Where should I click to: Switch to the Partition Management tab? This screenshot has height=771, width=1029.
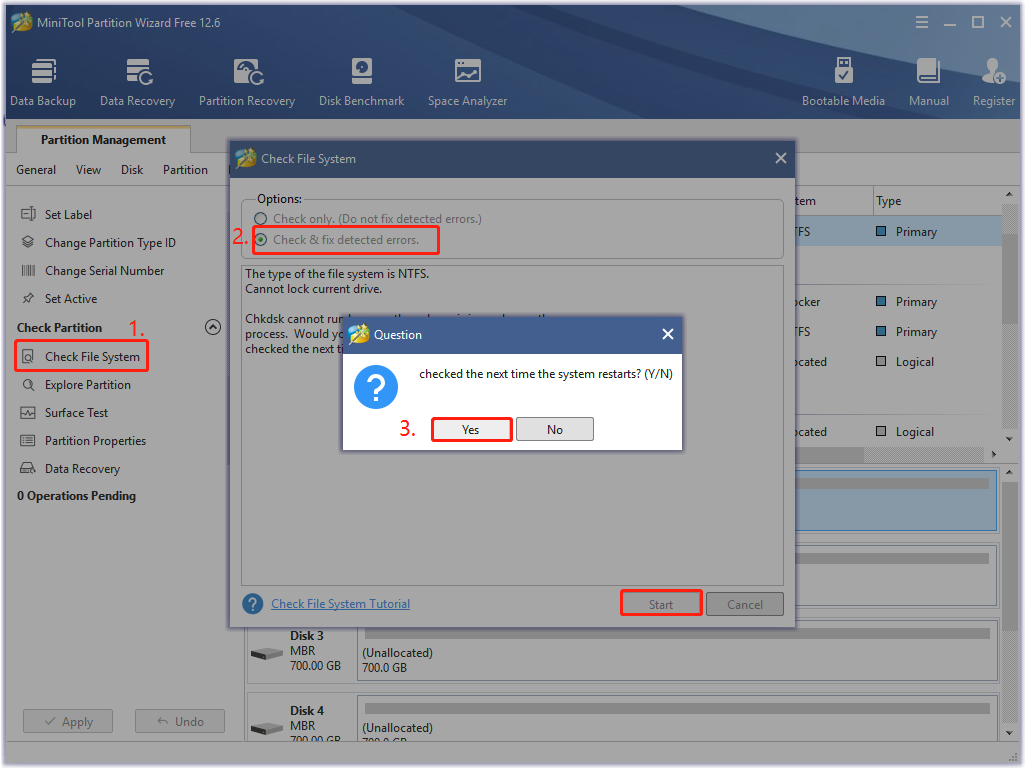click(x=103, y=140)
